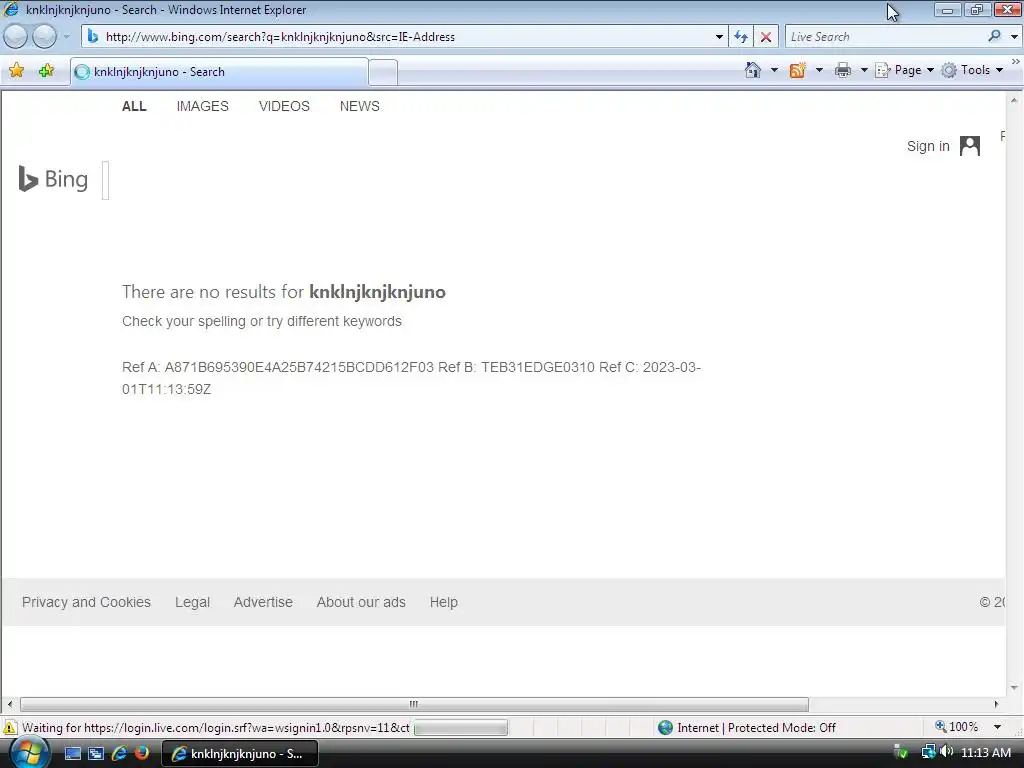Click the status bar warning icon
This screenshot has height=768, width=1024.
click(10, 727)
